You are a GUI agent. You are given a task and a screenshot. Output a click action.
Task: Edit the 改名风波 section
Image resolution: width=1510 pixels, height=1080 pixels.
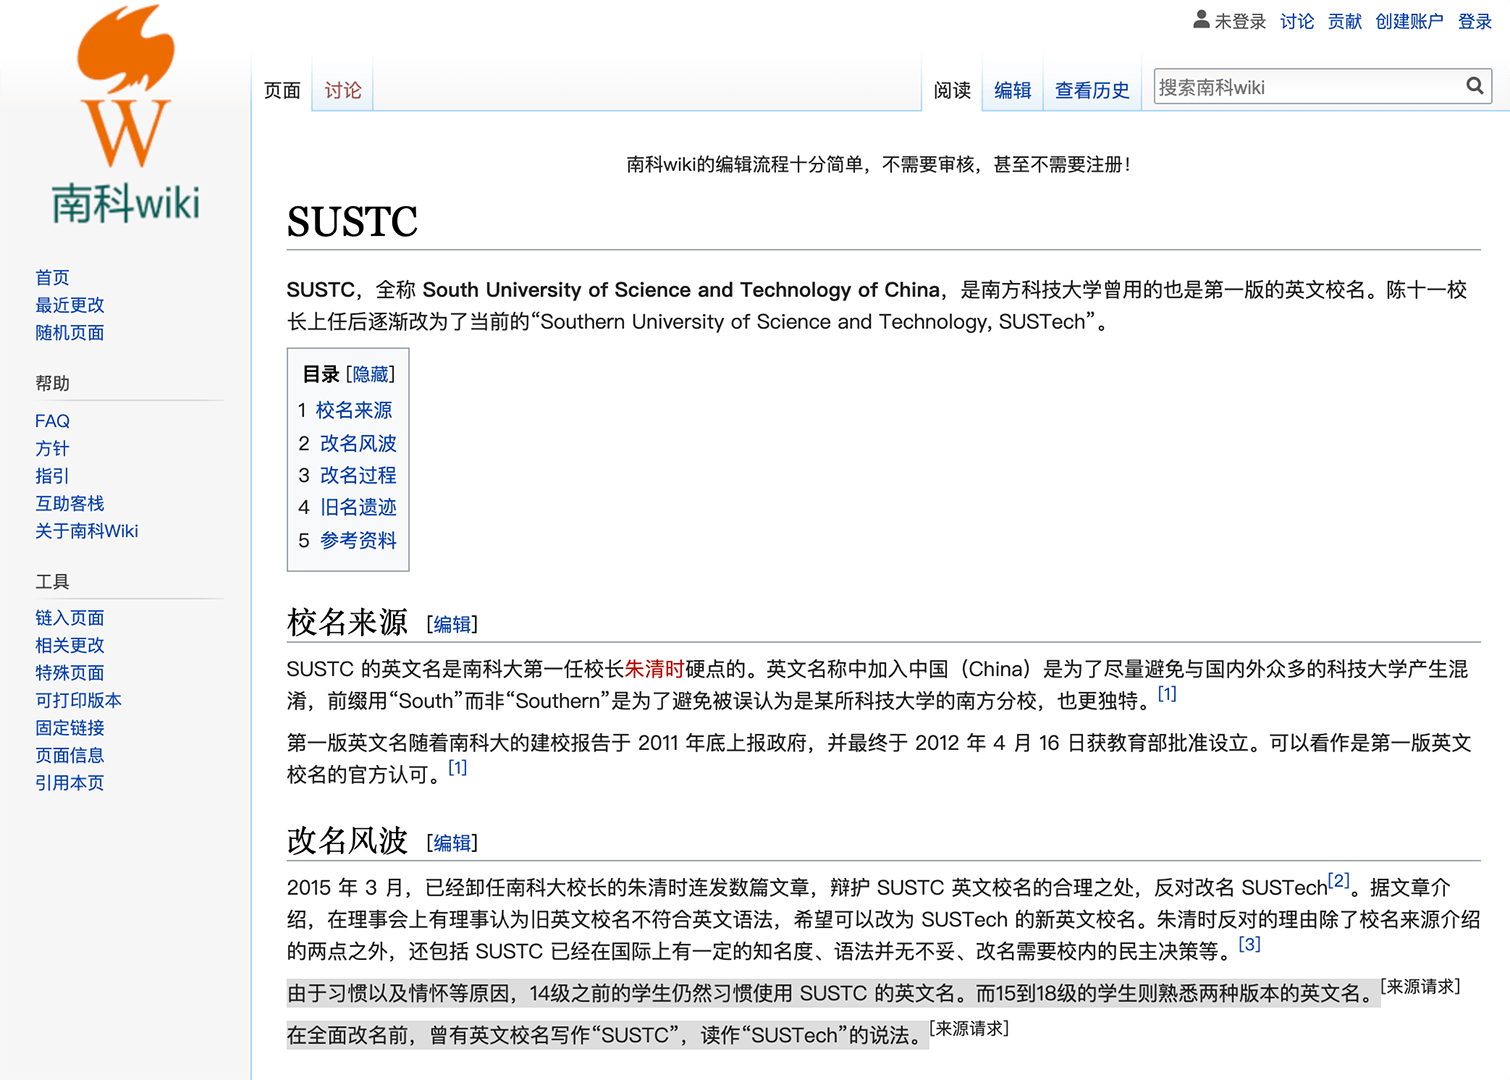coord(452,843)
